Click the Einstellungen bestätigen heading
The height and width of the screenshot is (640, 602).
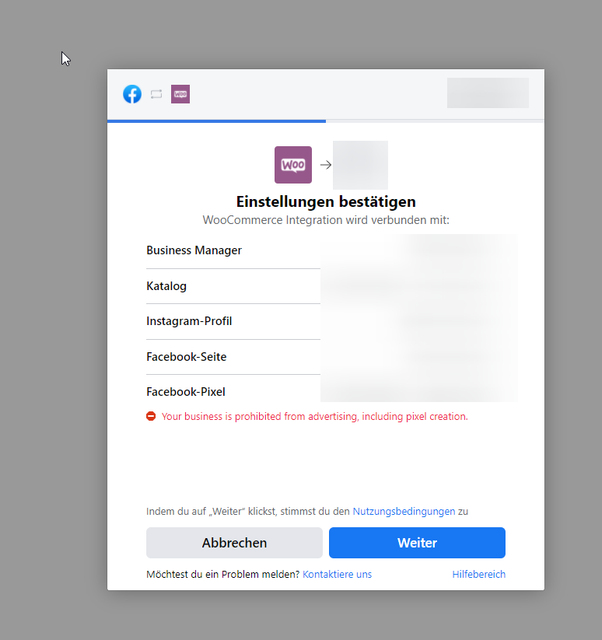click(326, 202)
